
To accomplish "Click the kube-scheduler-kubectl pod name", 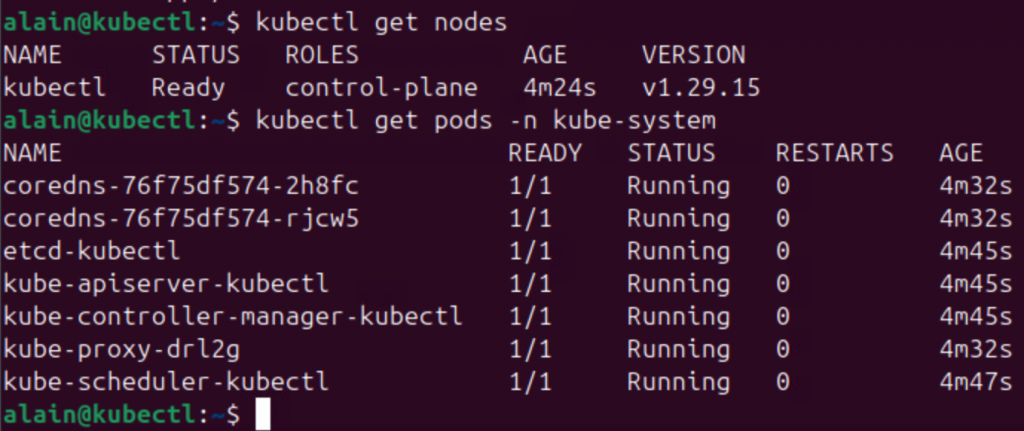I will click(166, 381).
